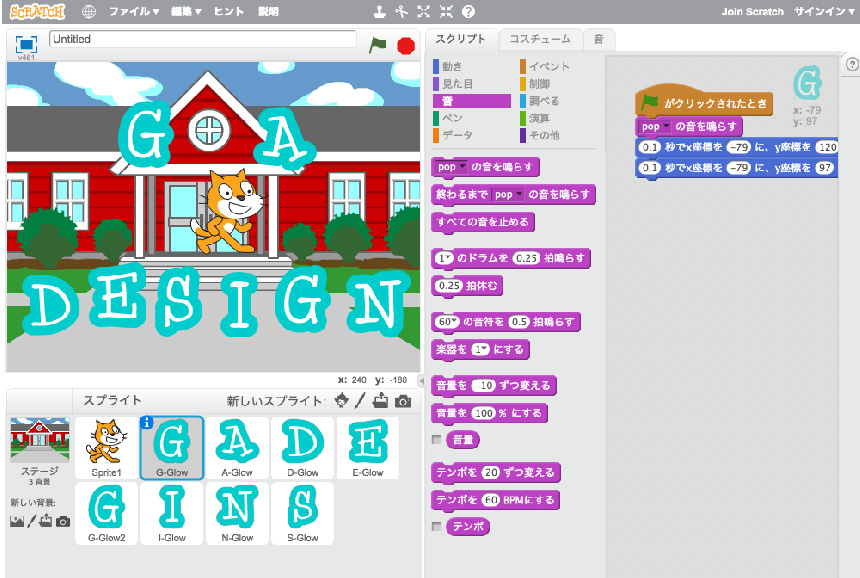Choose backdrop from library

[x=17, y=521]
